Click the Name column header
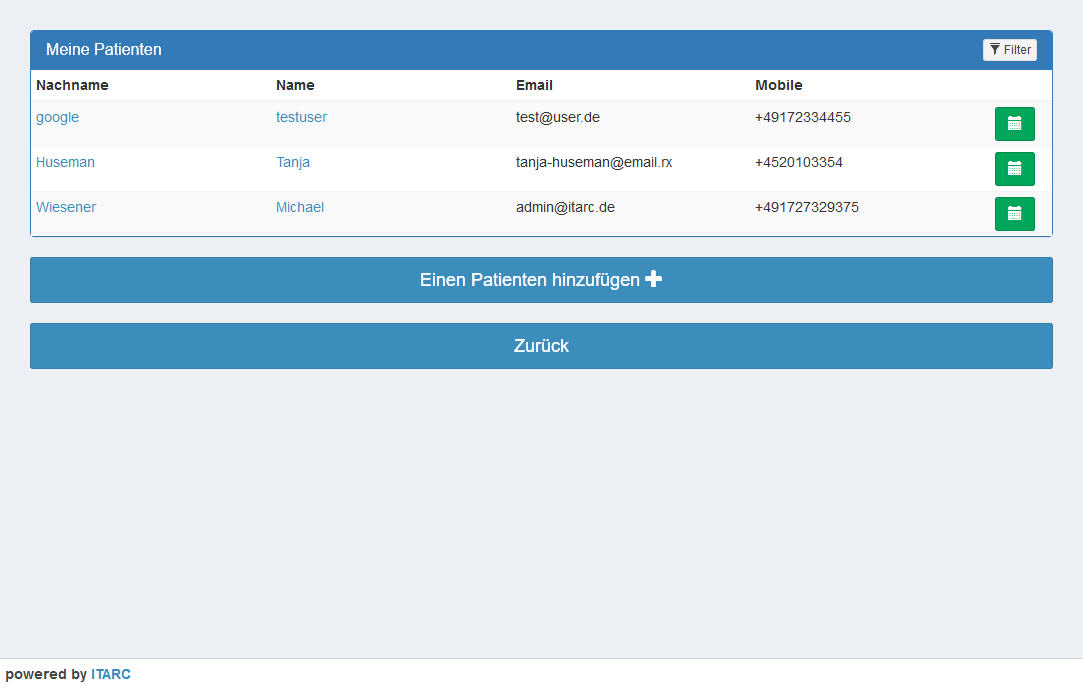Screen dimensions: 1083x689 point(295,85)
